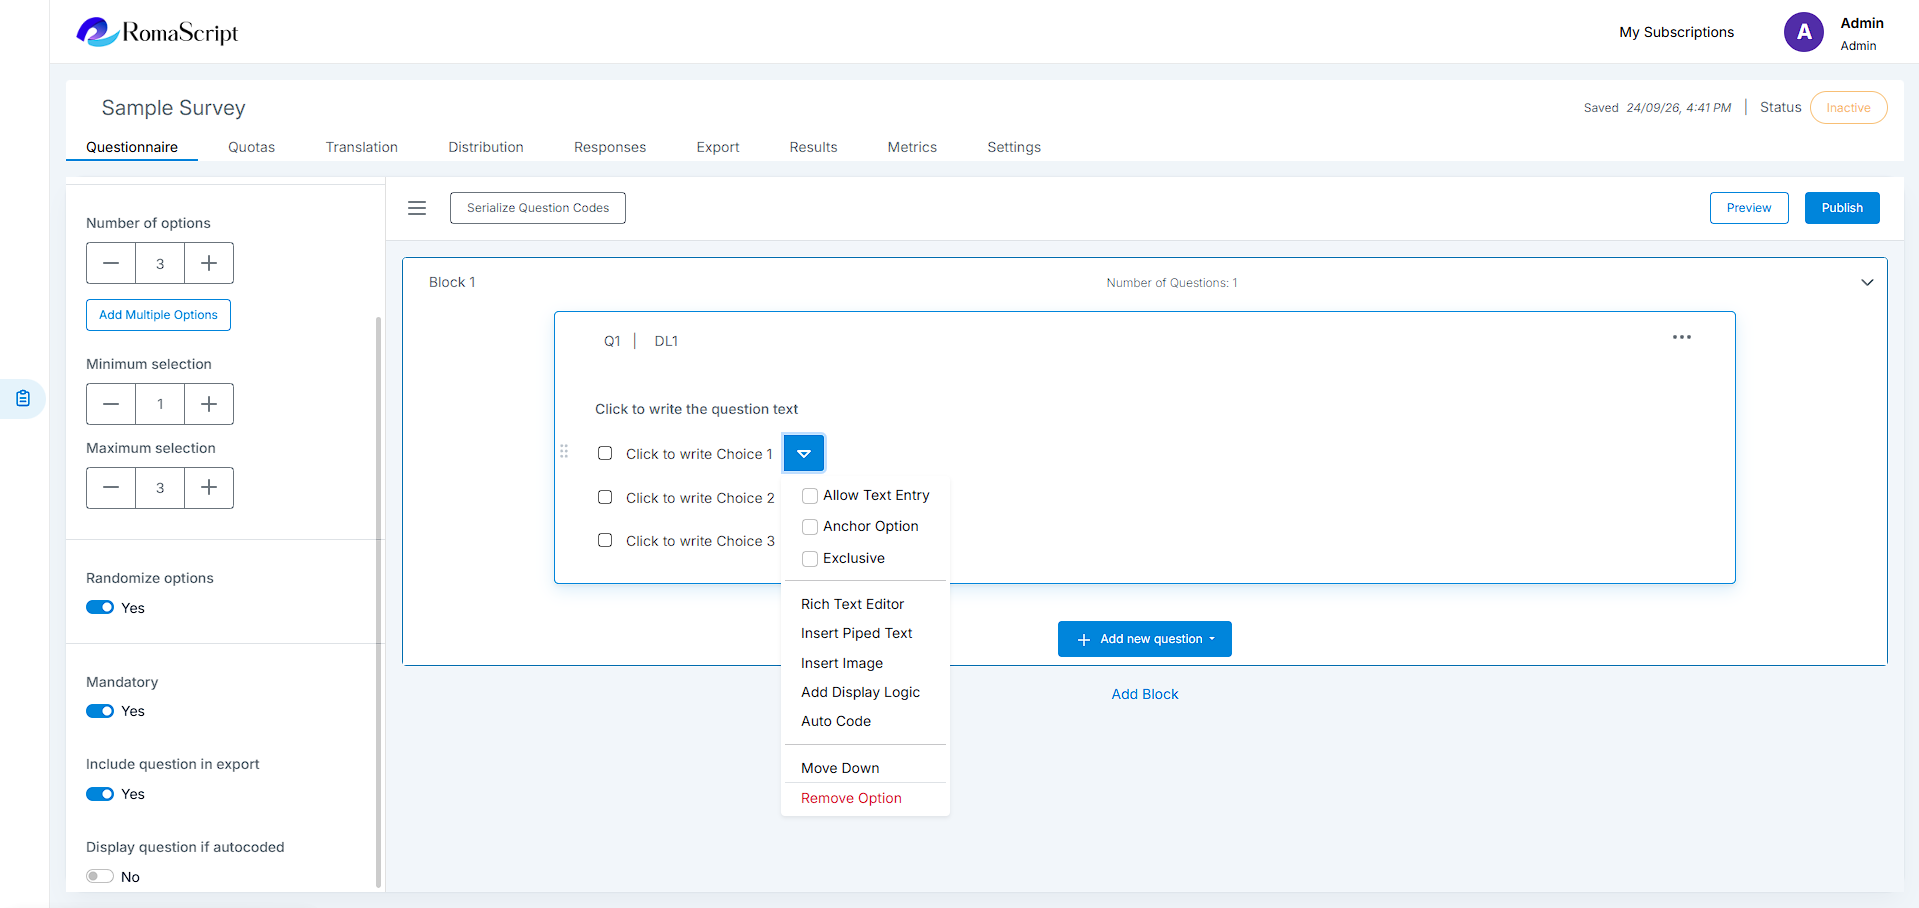Toggle Randomize options switch

coord(100,608)
